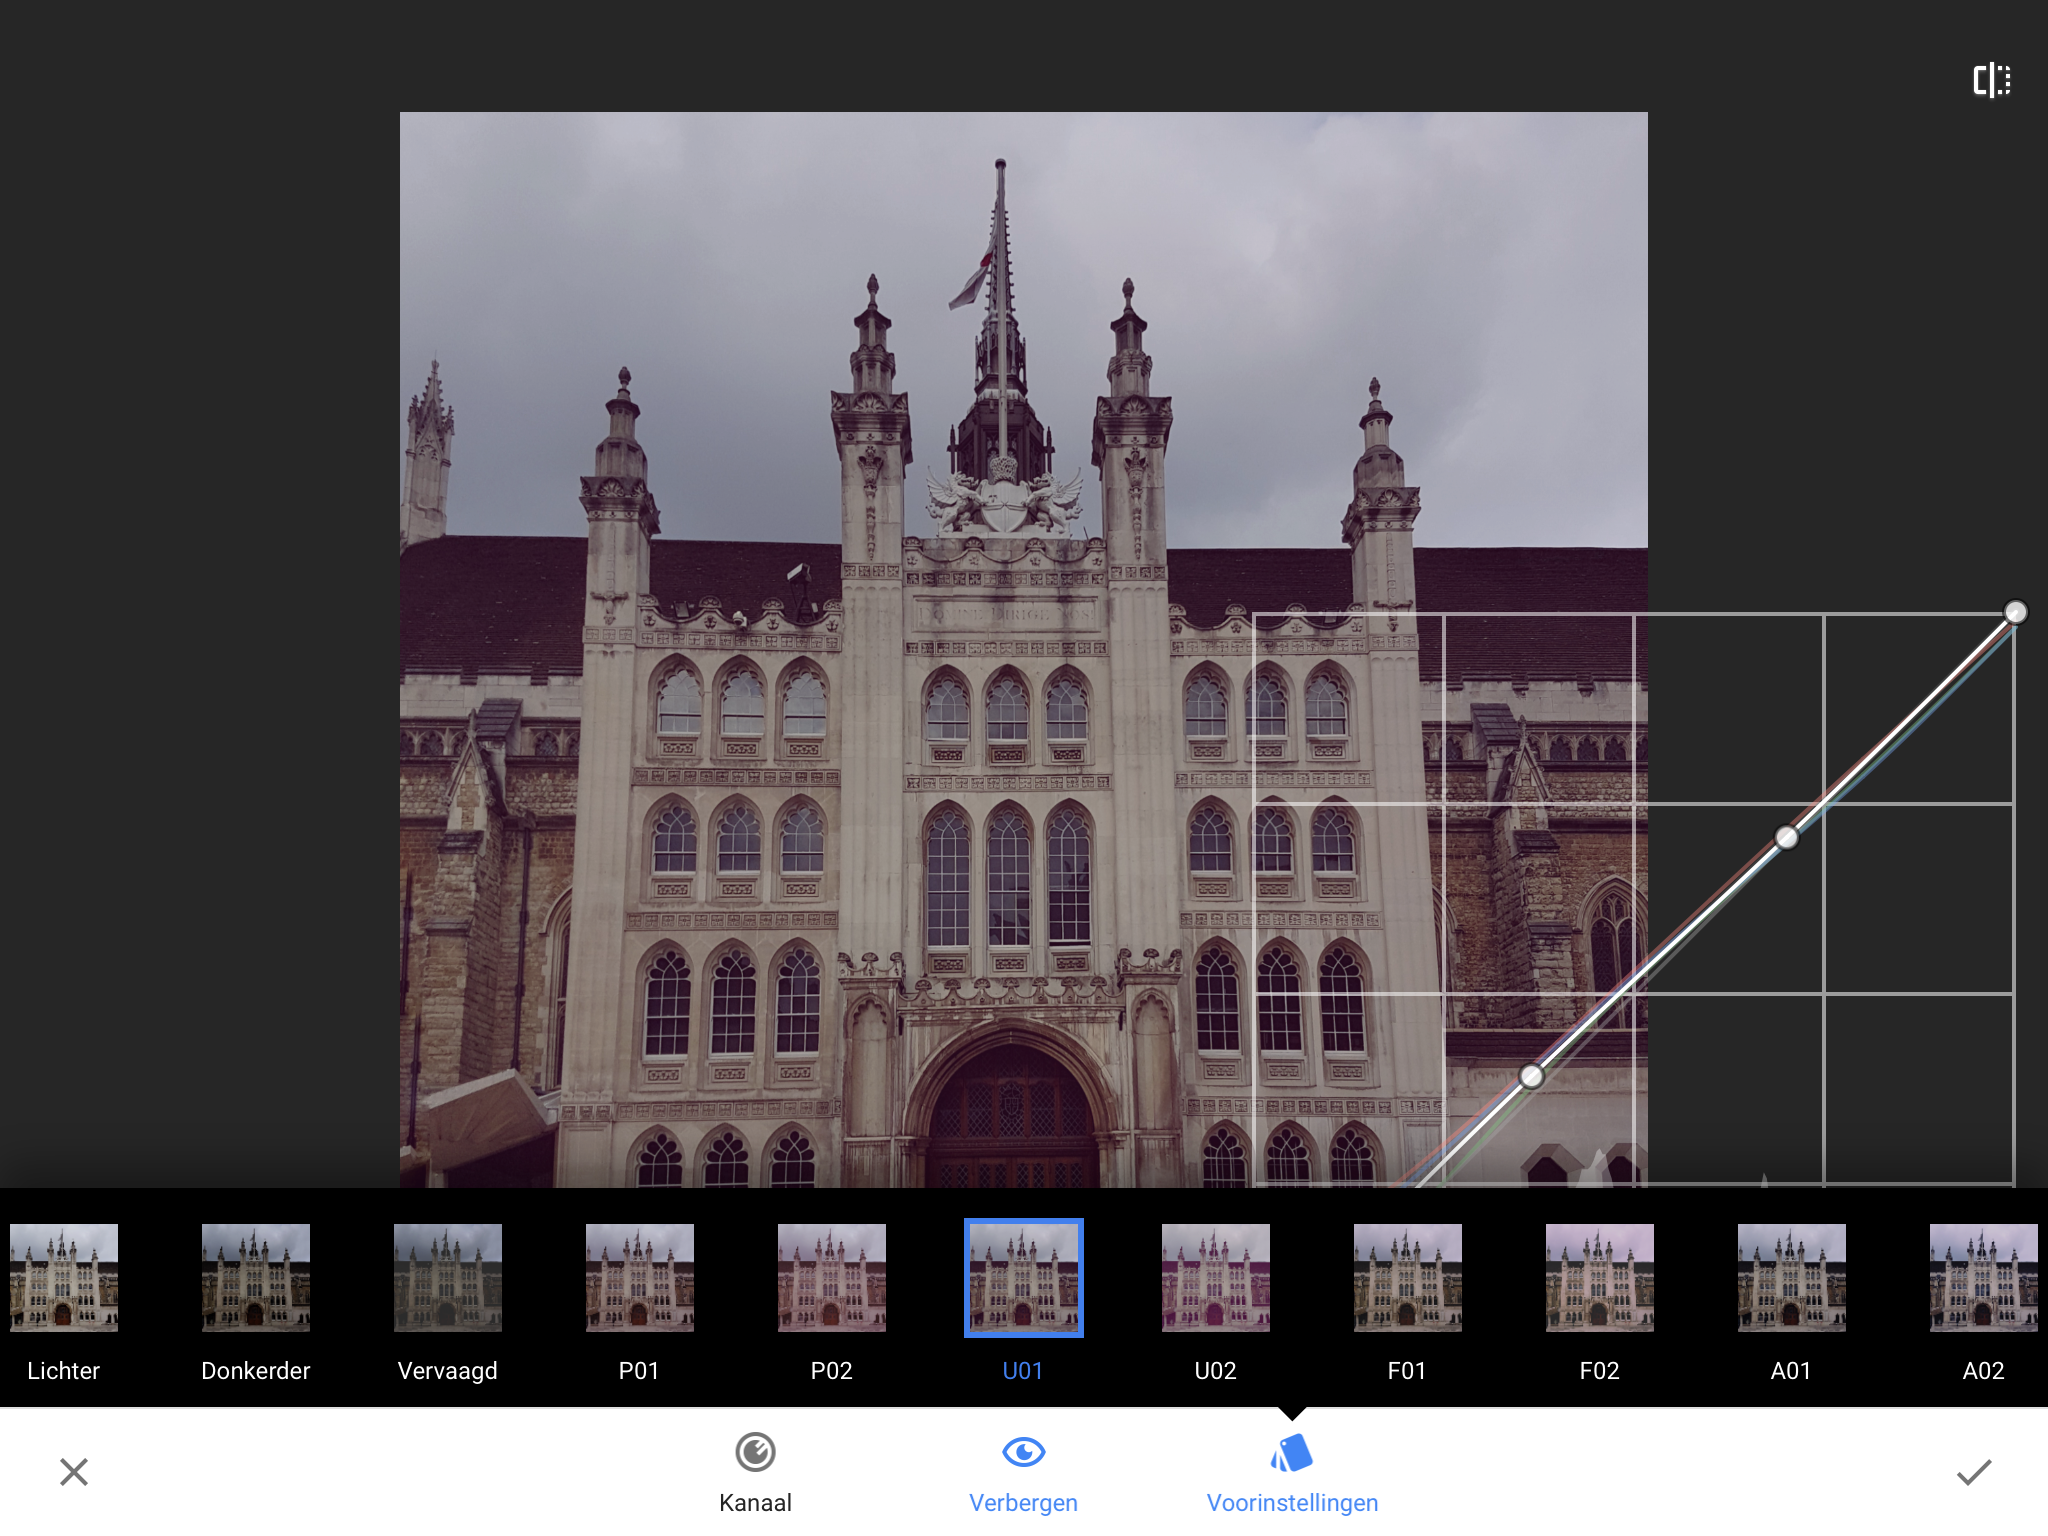2048x1536 pixels.
Task: Click the Lichter label text
Action: click(64, 1371)
